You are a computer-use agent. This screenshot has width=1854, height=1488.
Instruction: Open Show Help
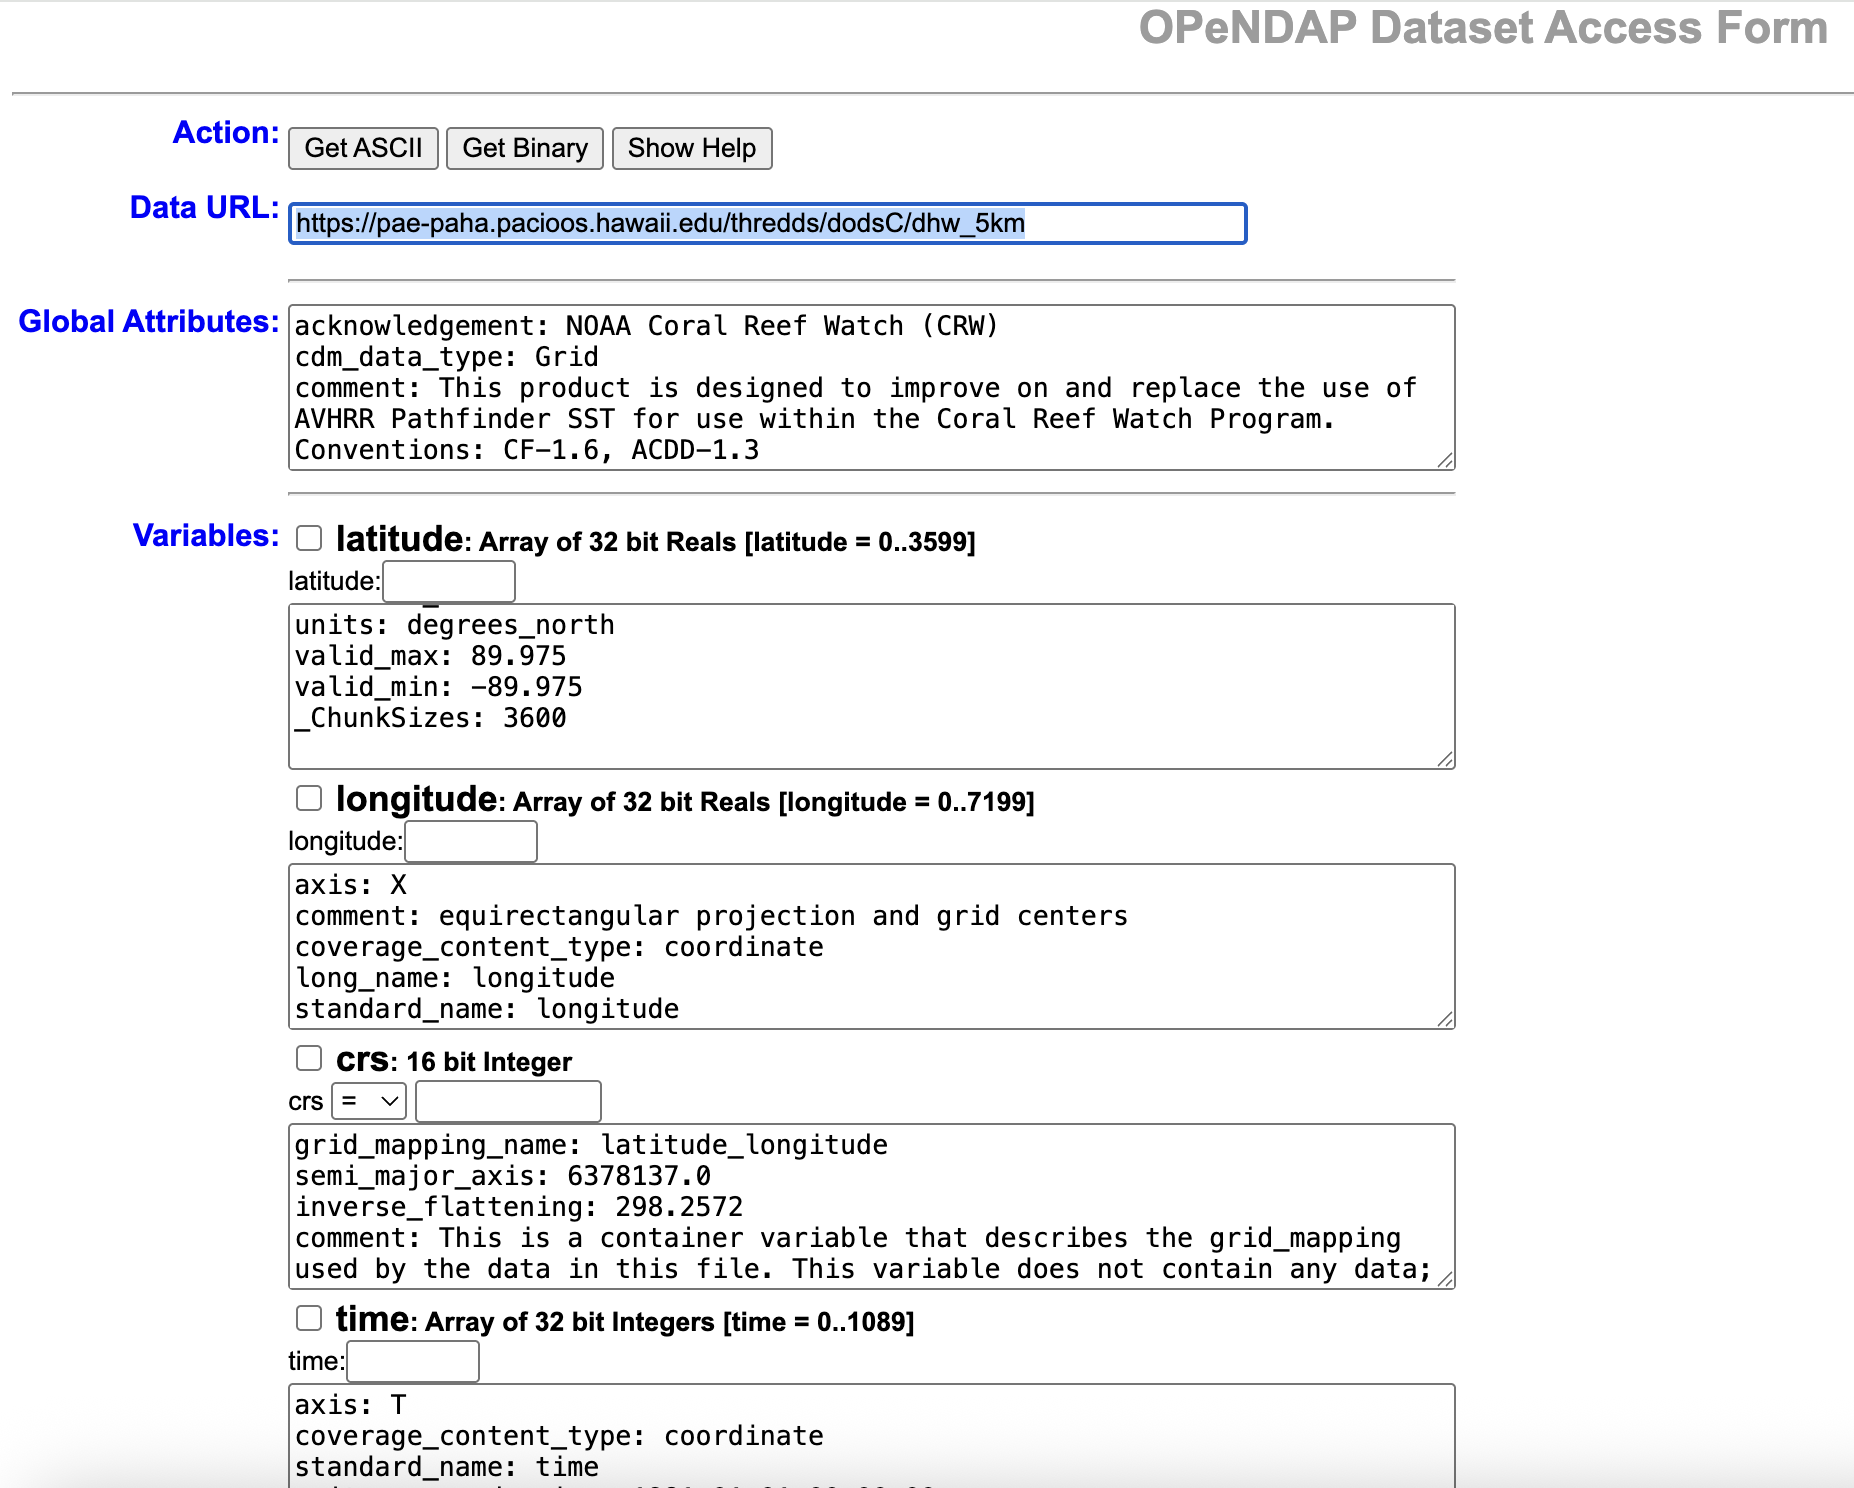click(x=691, y=148)
